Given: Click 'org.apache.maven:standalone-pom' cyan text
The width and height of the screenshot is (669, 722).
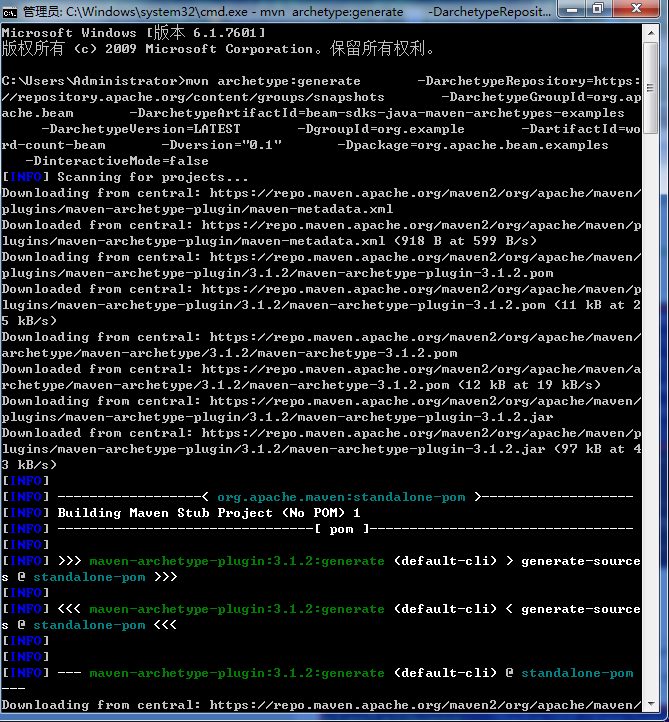Looking at the screenshot, I should [x=341, y=497].
